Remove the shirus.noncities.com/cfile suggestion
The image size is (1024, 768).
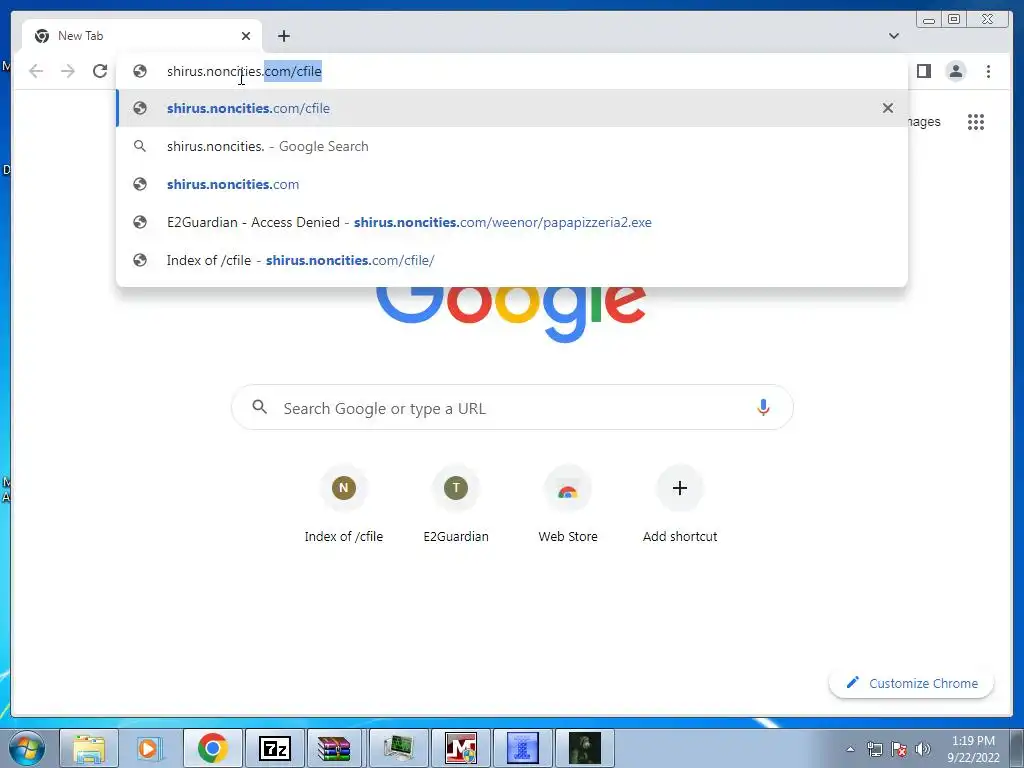point(888,108)
